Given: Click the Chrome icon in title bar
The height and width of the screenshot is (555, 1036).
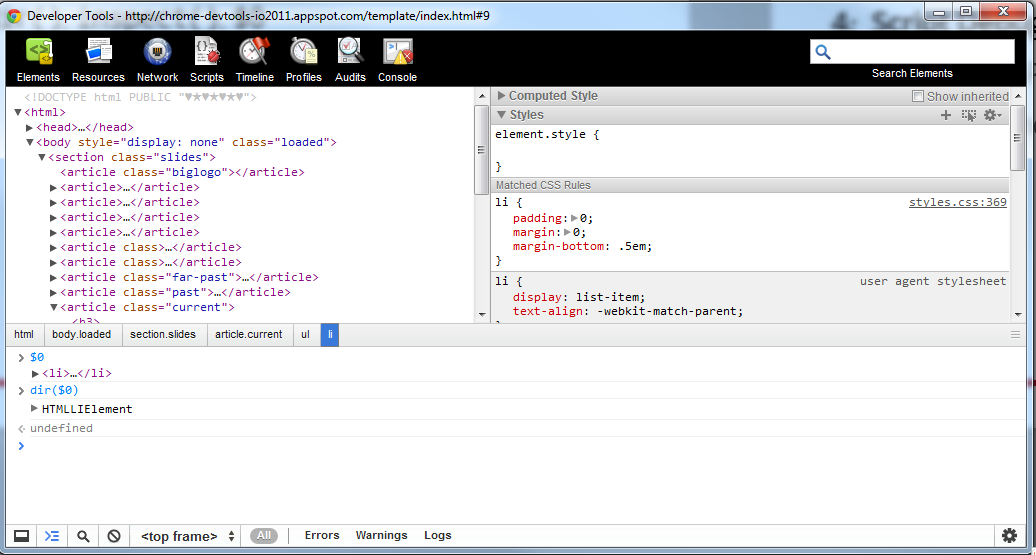Looking at the screenshot, I should tap(14, 15).
